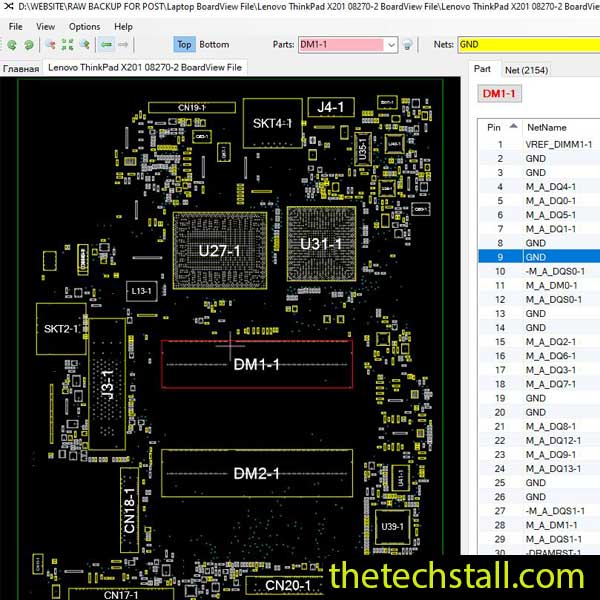Viewport: 600px width, 600px height.
Task: Click the U31-1 chip on the board
Action: (321, 244)
